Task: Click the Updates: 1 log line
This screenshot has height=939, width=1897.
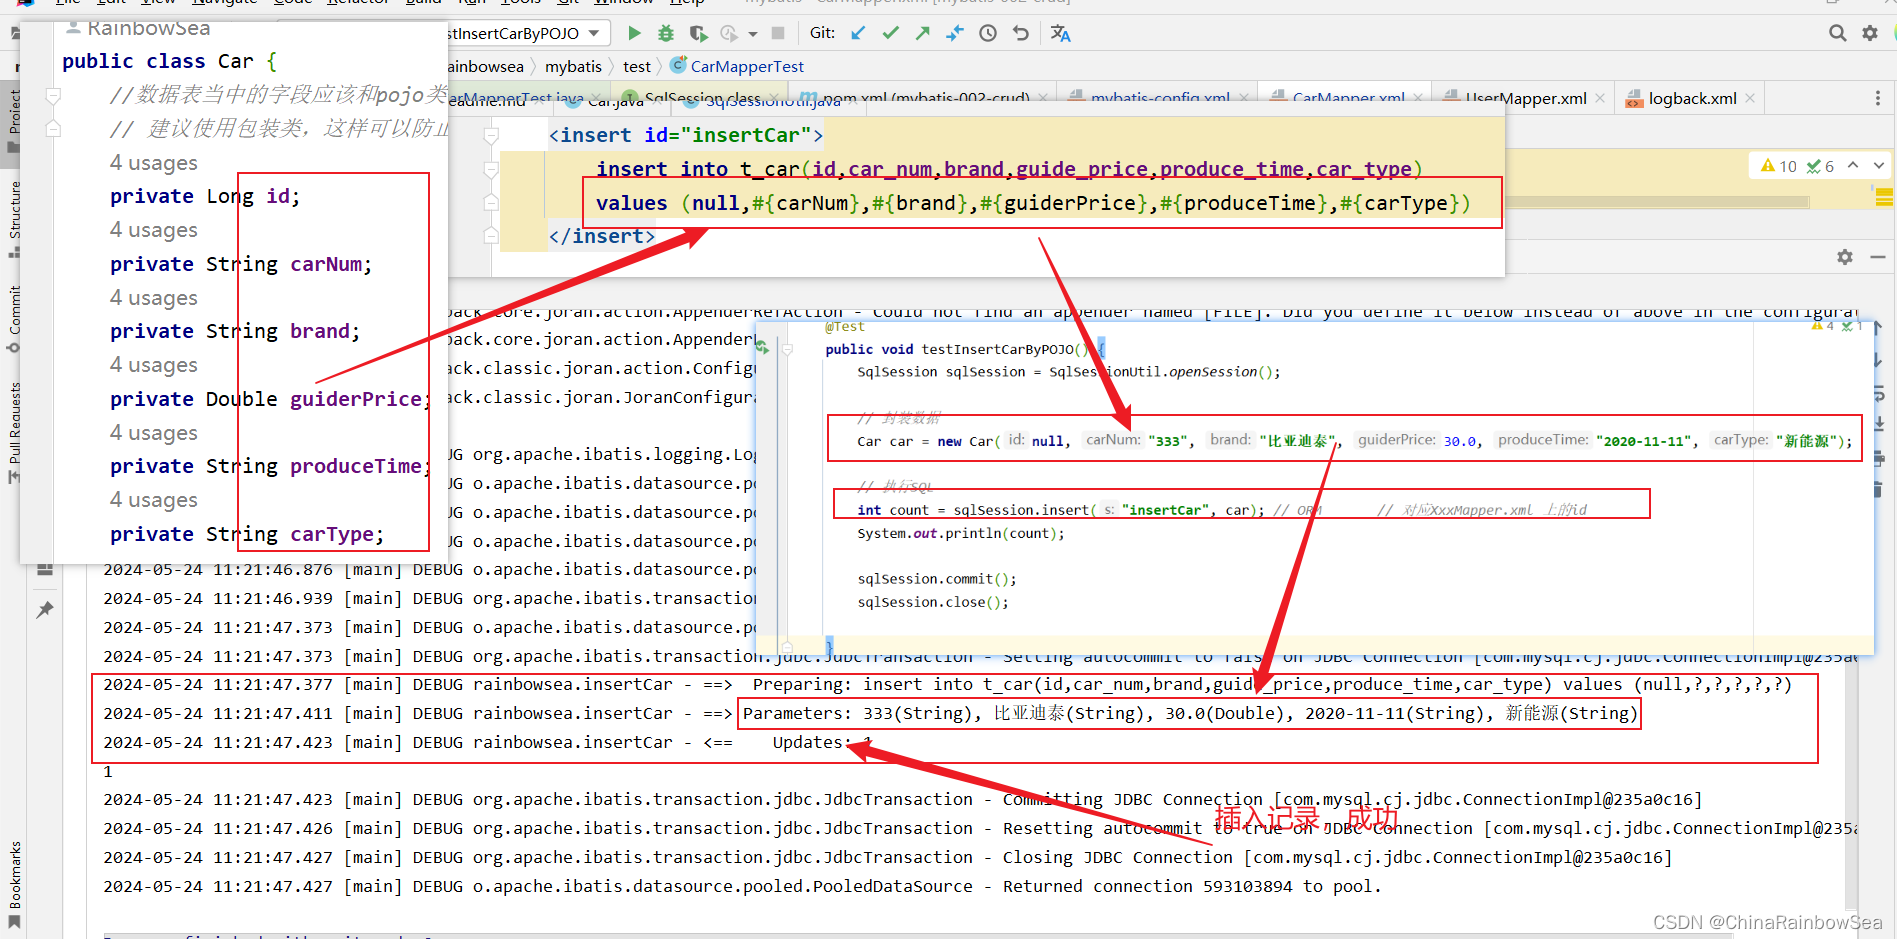Action: [x=488, y=742]
